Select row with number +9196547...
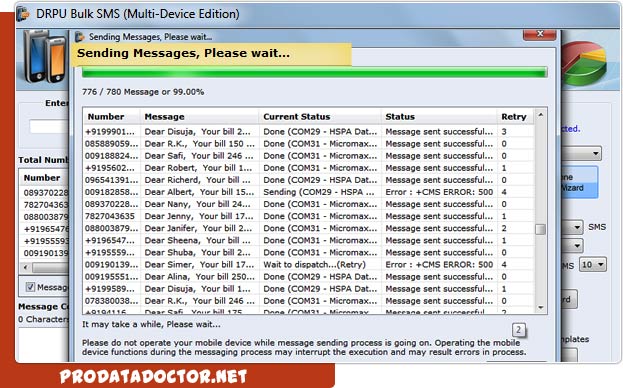 coord(309,240)
